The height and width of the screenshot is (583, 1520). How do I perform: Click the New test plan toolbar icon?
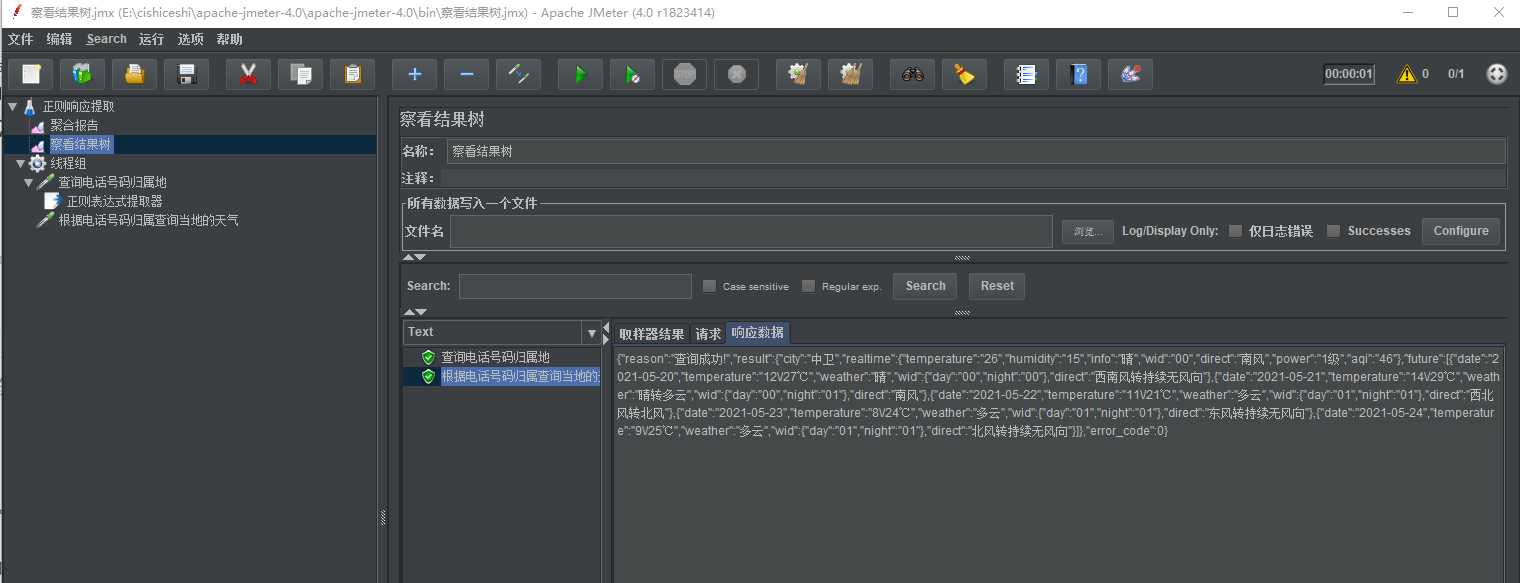(30, 74)
